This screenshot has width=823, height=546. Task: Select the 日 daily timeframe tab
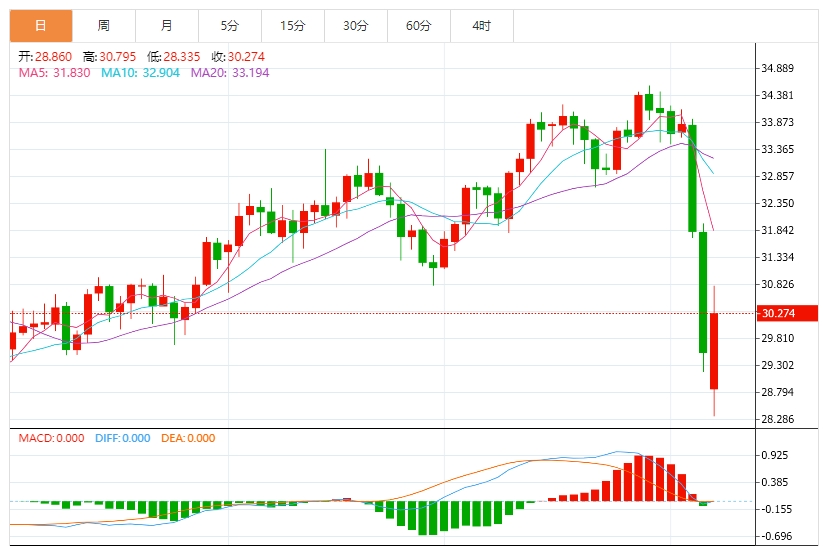coord(41,26)
